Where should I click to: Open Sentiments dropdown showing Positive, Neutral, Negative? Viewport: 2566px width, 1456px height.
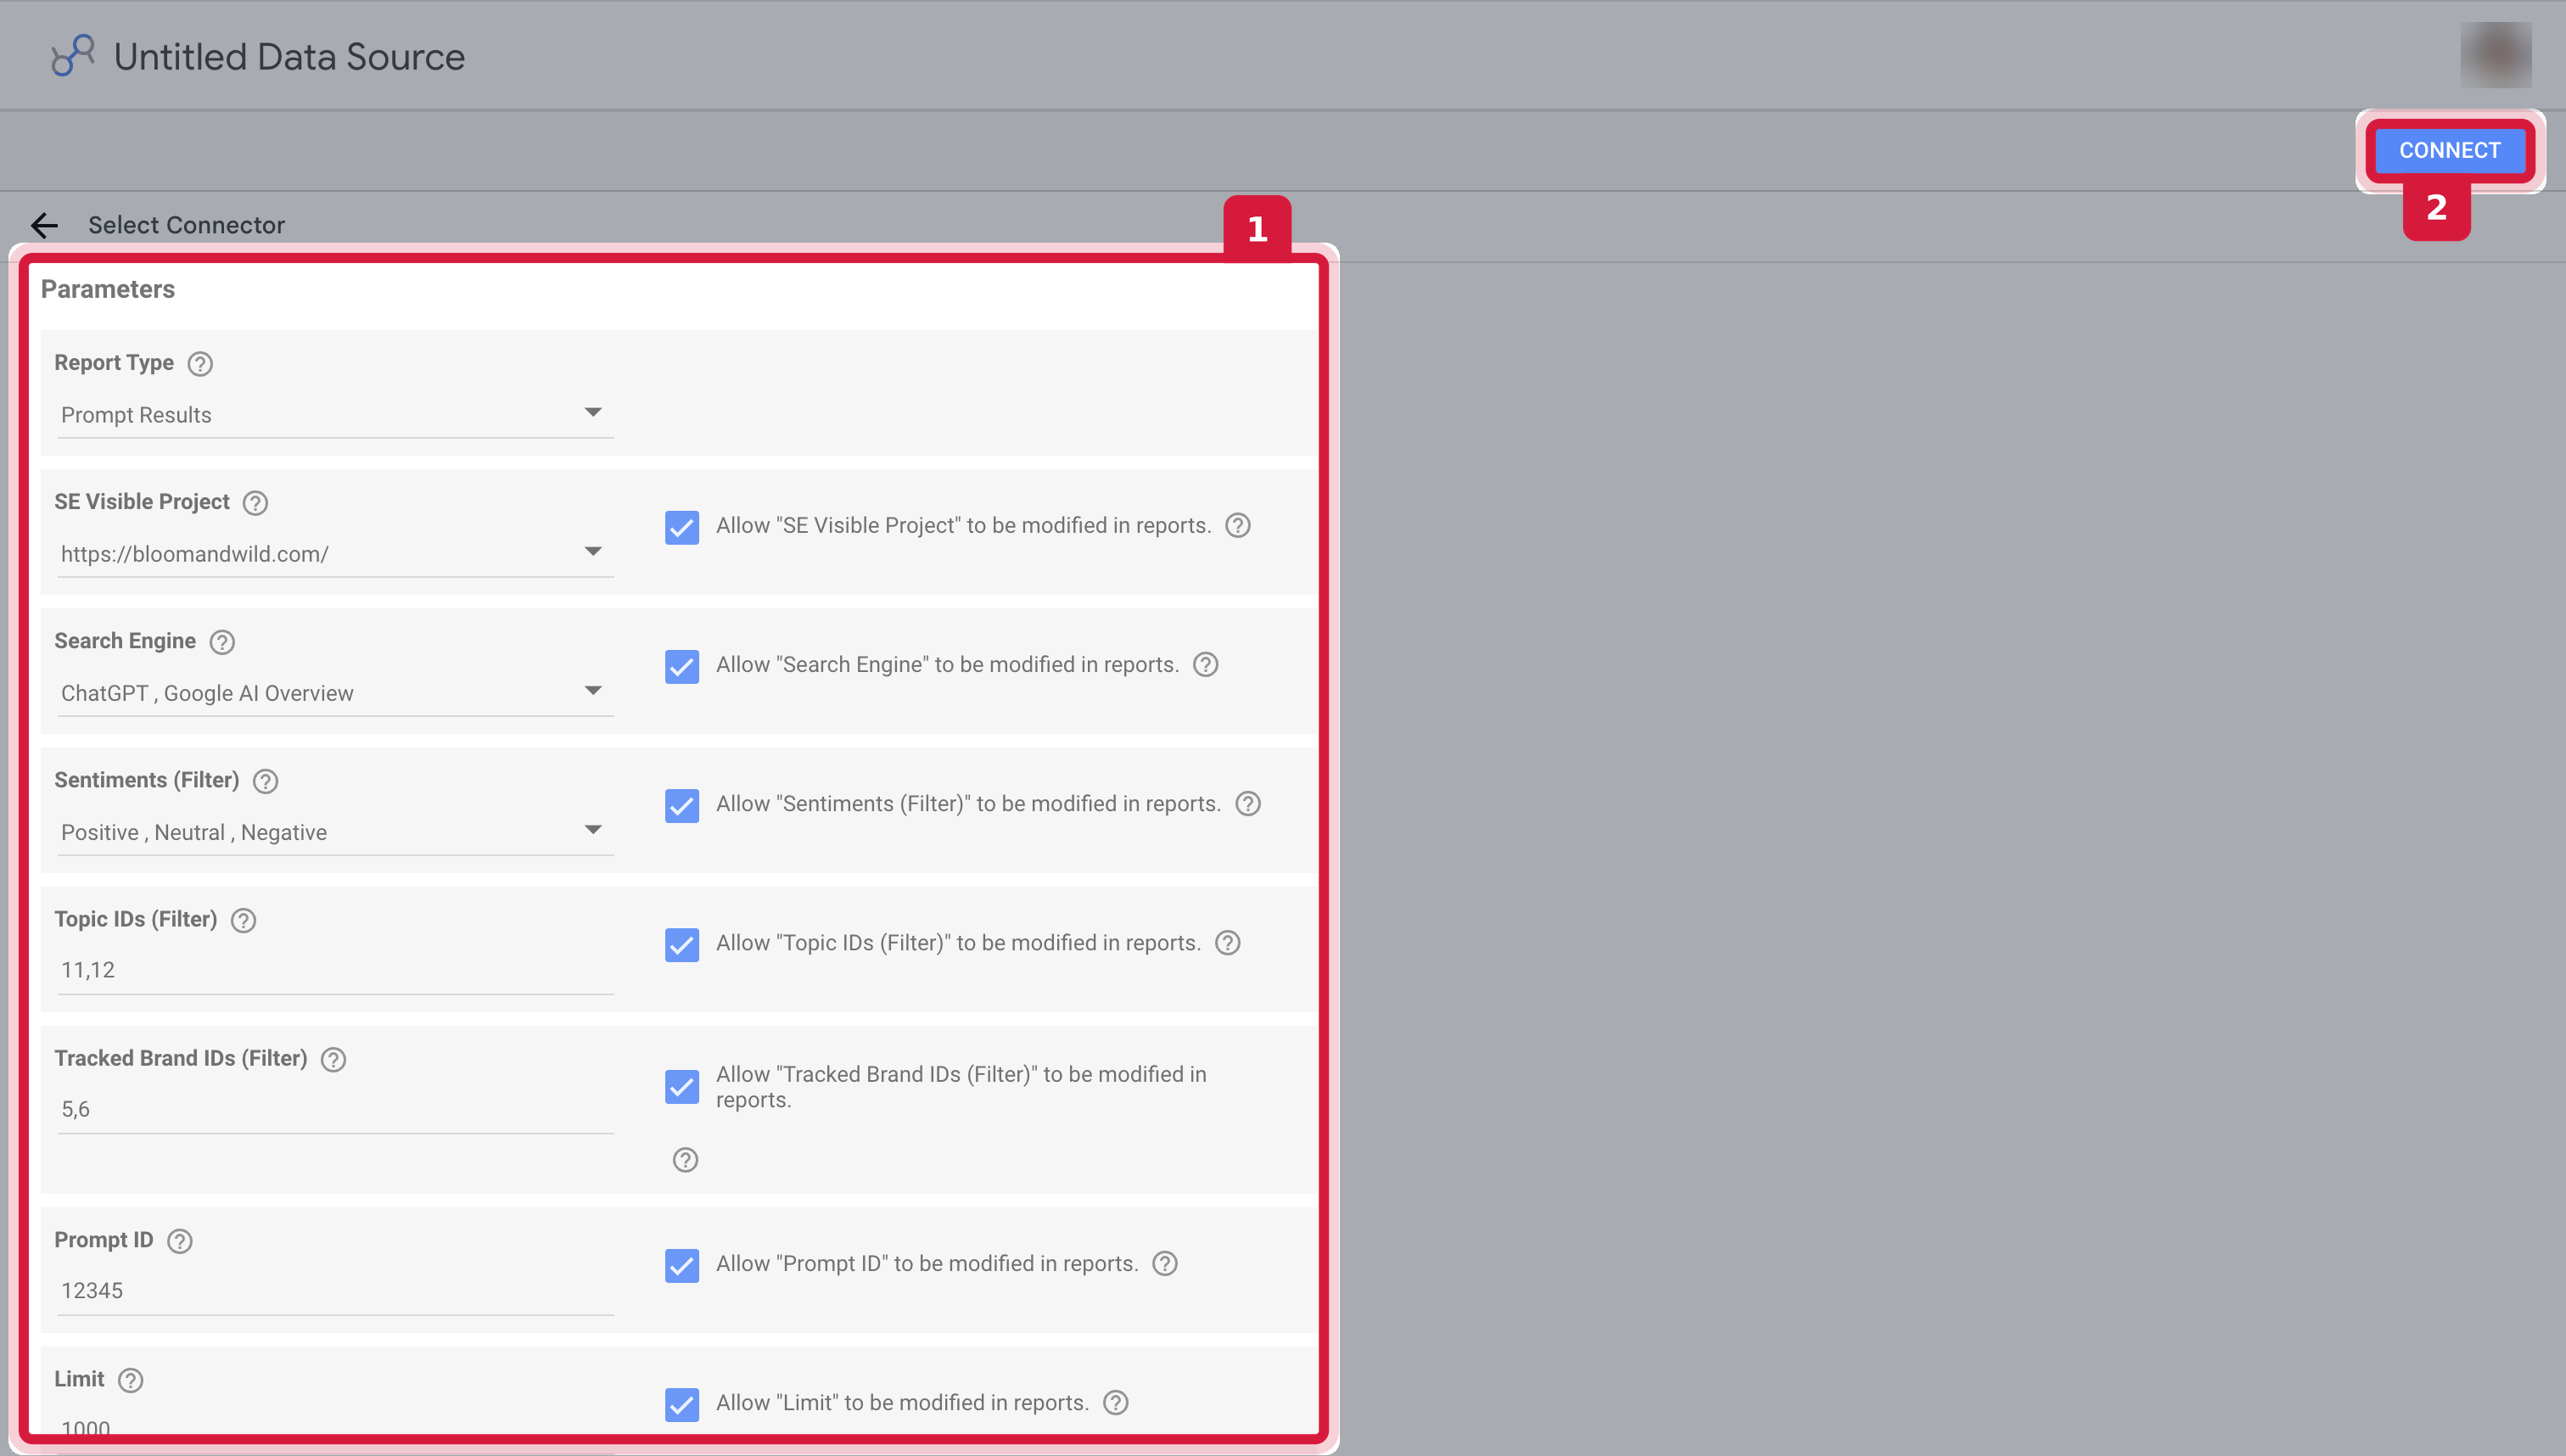[335, 831]
